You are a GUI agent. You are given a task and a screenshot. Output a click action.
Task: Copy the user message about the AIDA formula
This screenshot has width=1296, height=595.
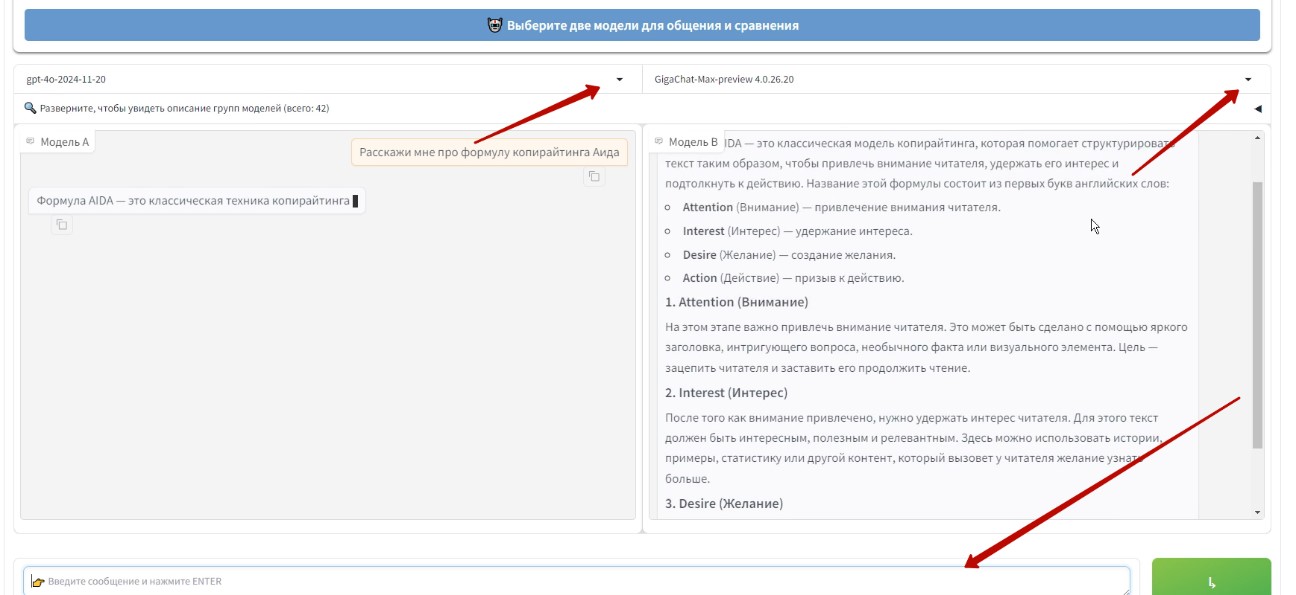click(x=593, y=177)
